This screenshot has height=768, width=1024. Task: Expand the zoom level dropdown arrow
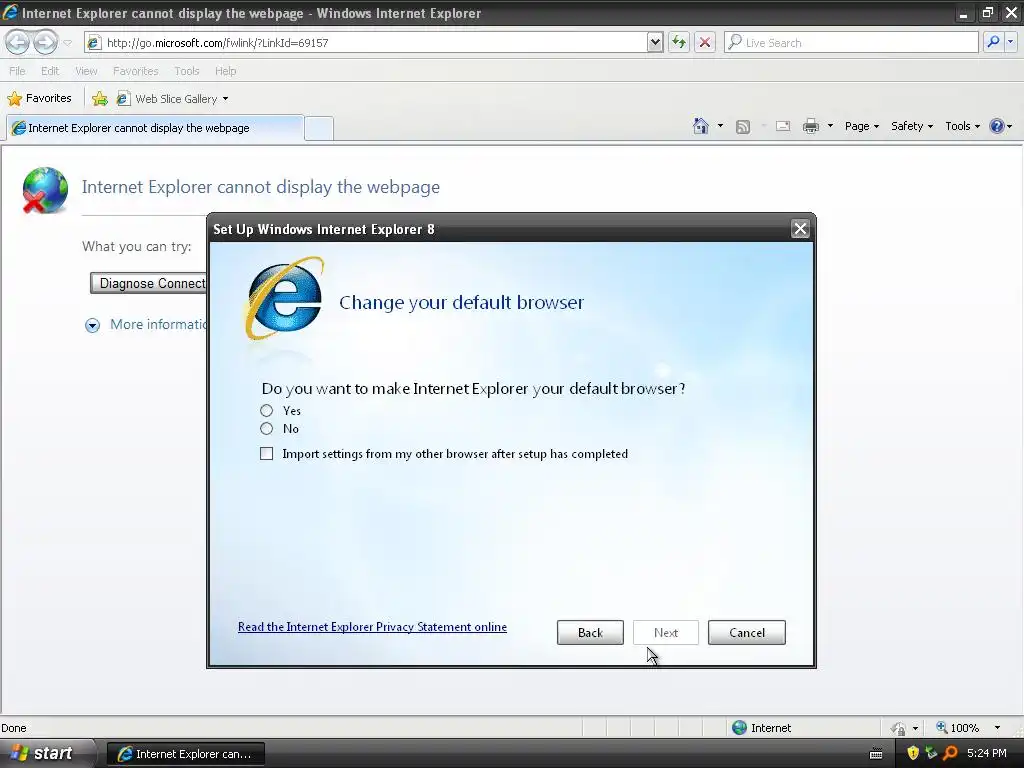(997, 728)
